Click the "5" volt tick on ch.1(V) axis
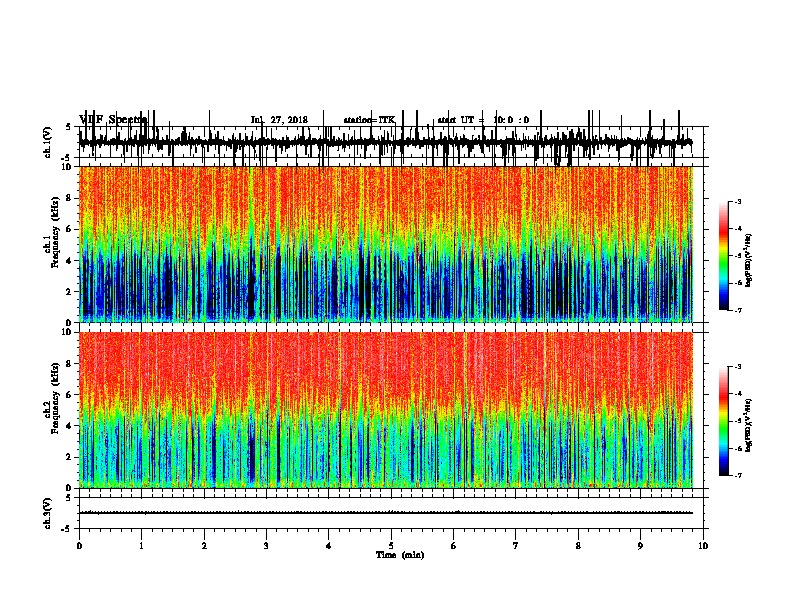This screenshot has height=612, width=792. 68,127
